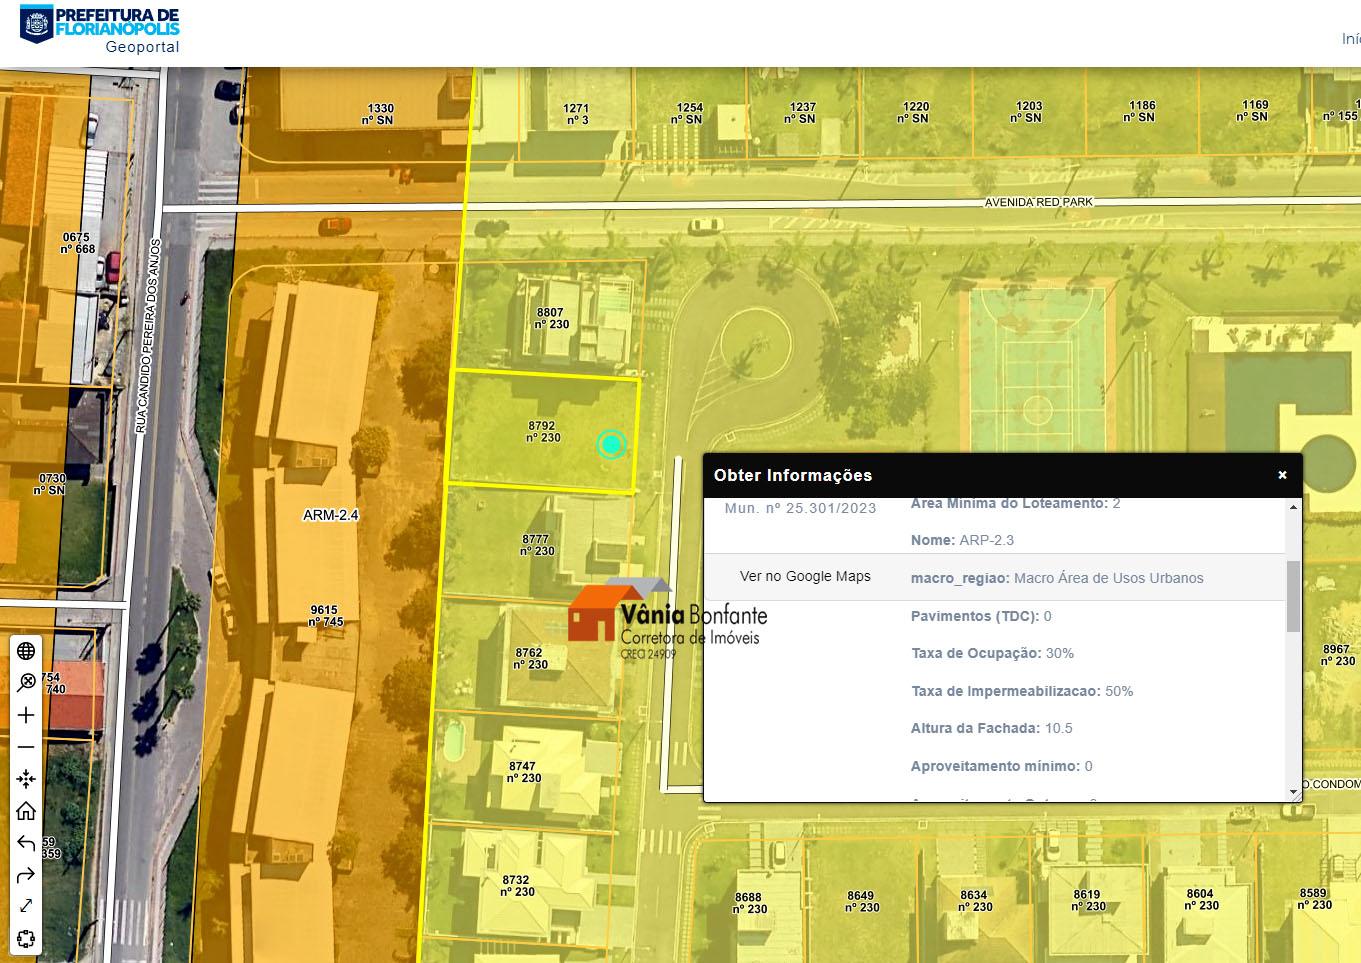
Task: Open Ver no Google Maps link
Action: click(805, 576)
